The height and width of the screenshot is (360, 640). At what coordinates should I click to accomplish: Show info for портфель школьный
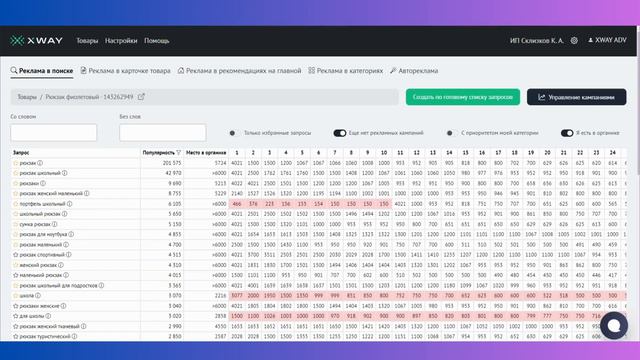69,204
